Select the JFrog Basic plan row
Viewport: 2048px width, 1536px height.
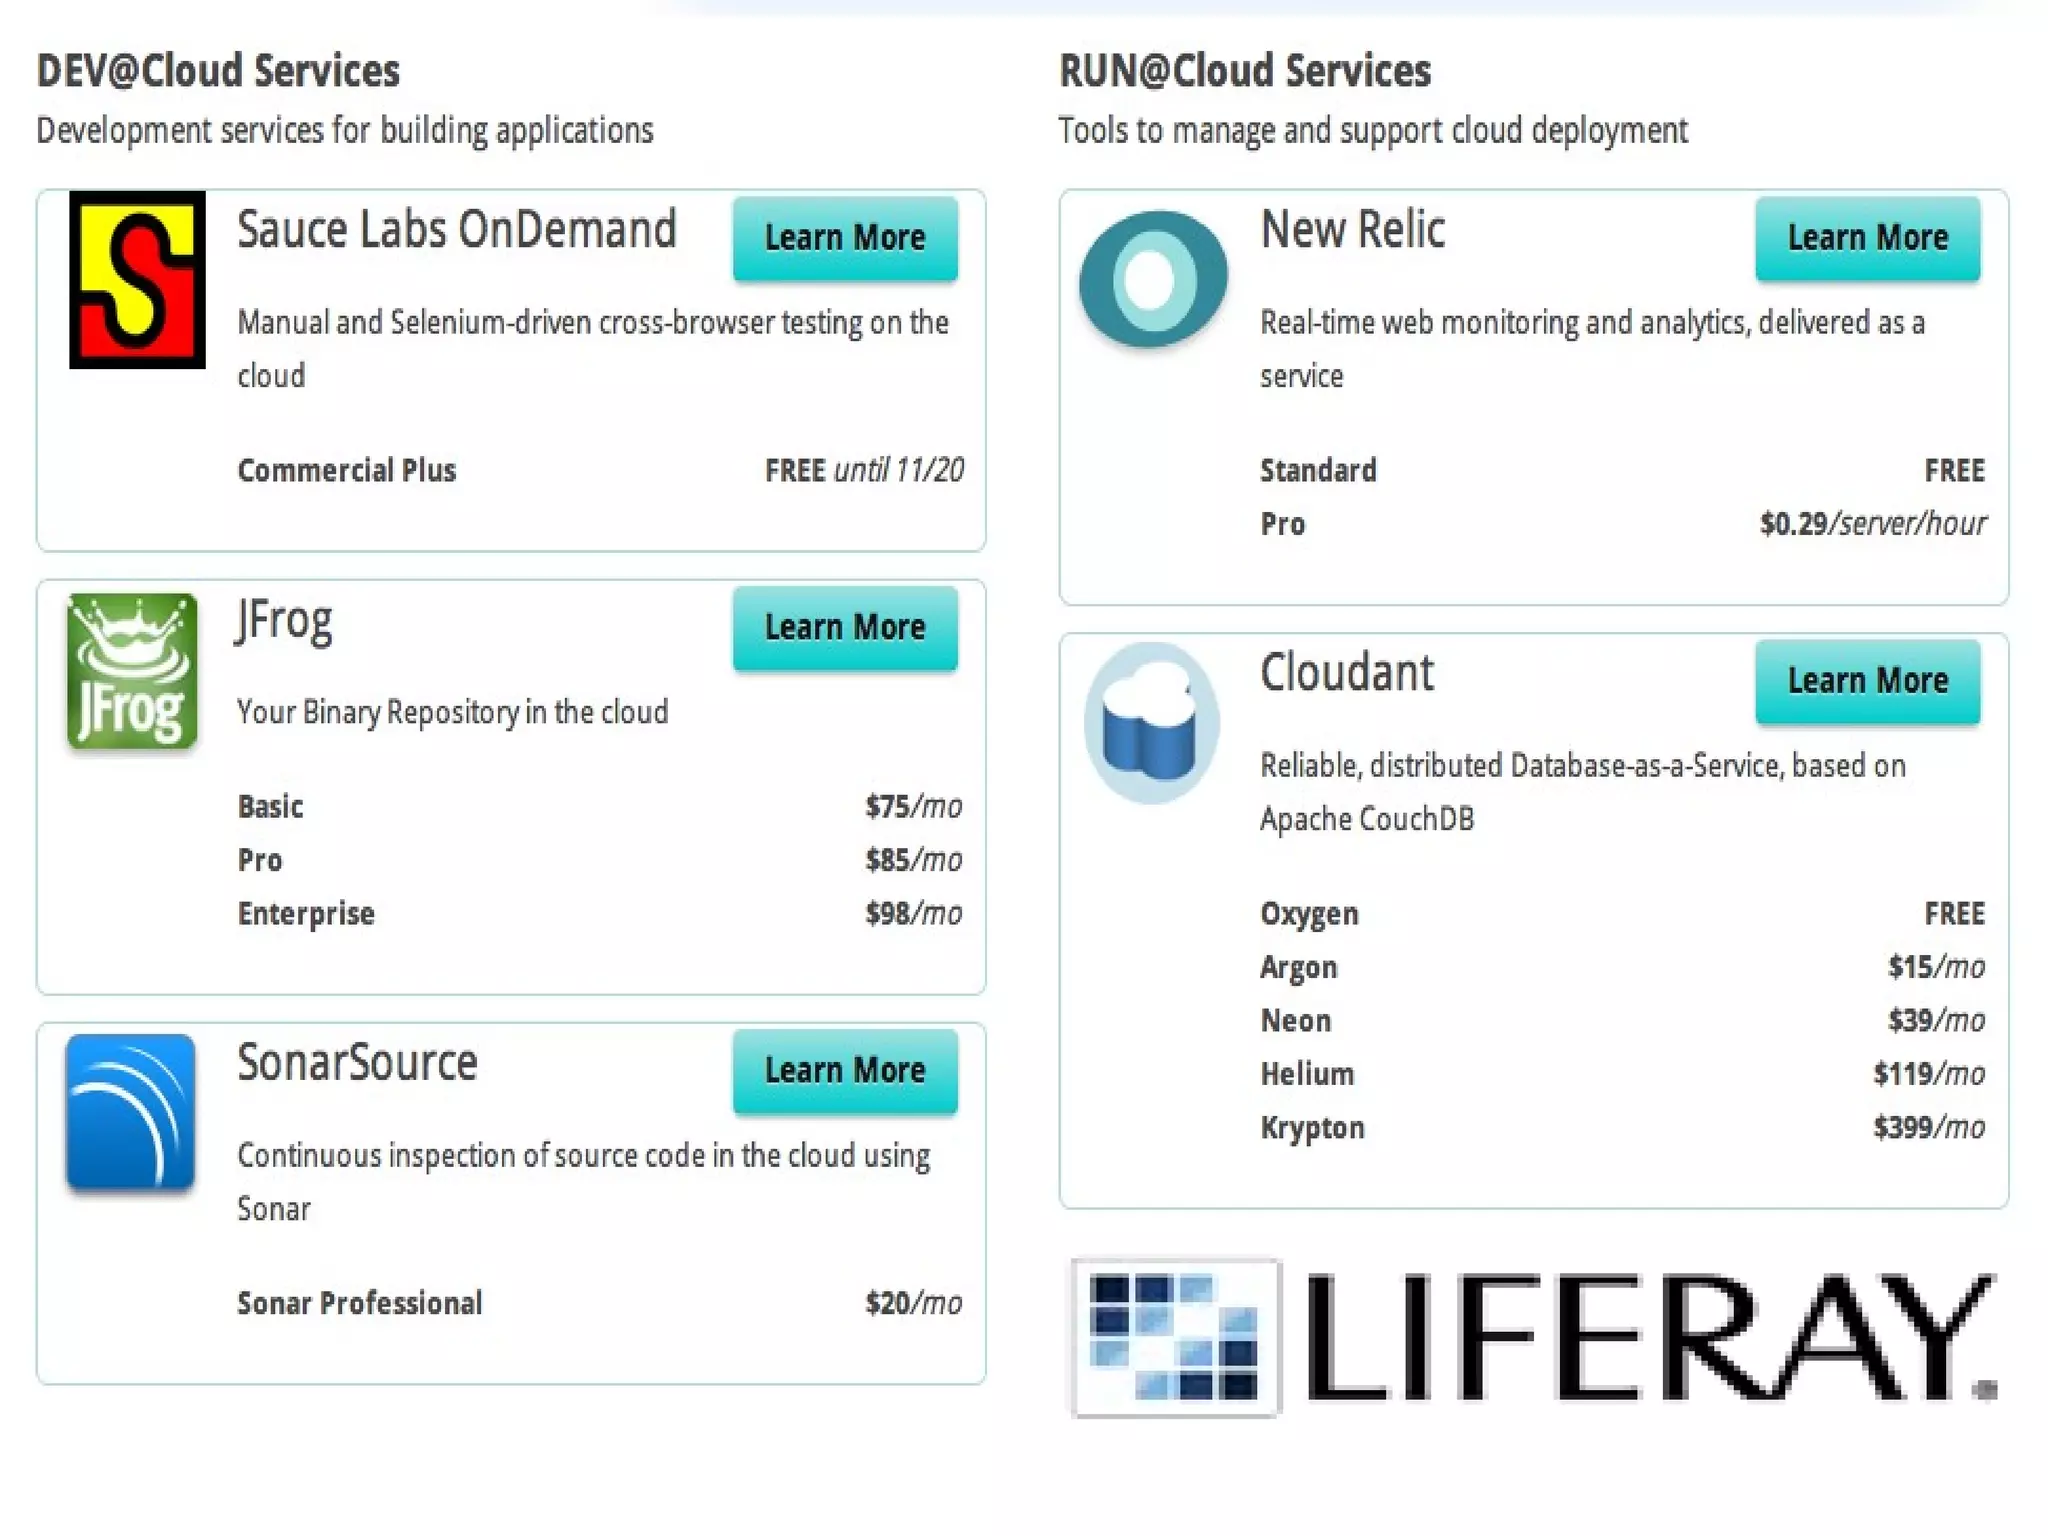coord(600,806)
